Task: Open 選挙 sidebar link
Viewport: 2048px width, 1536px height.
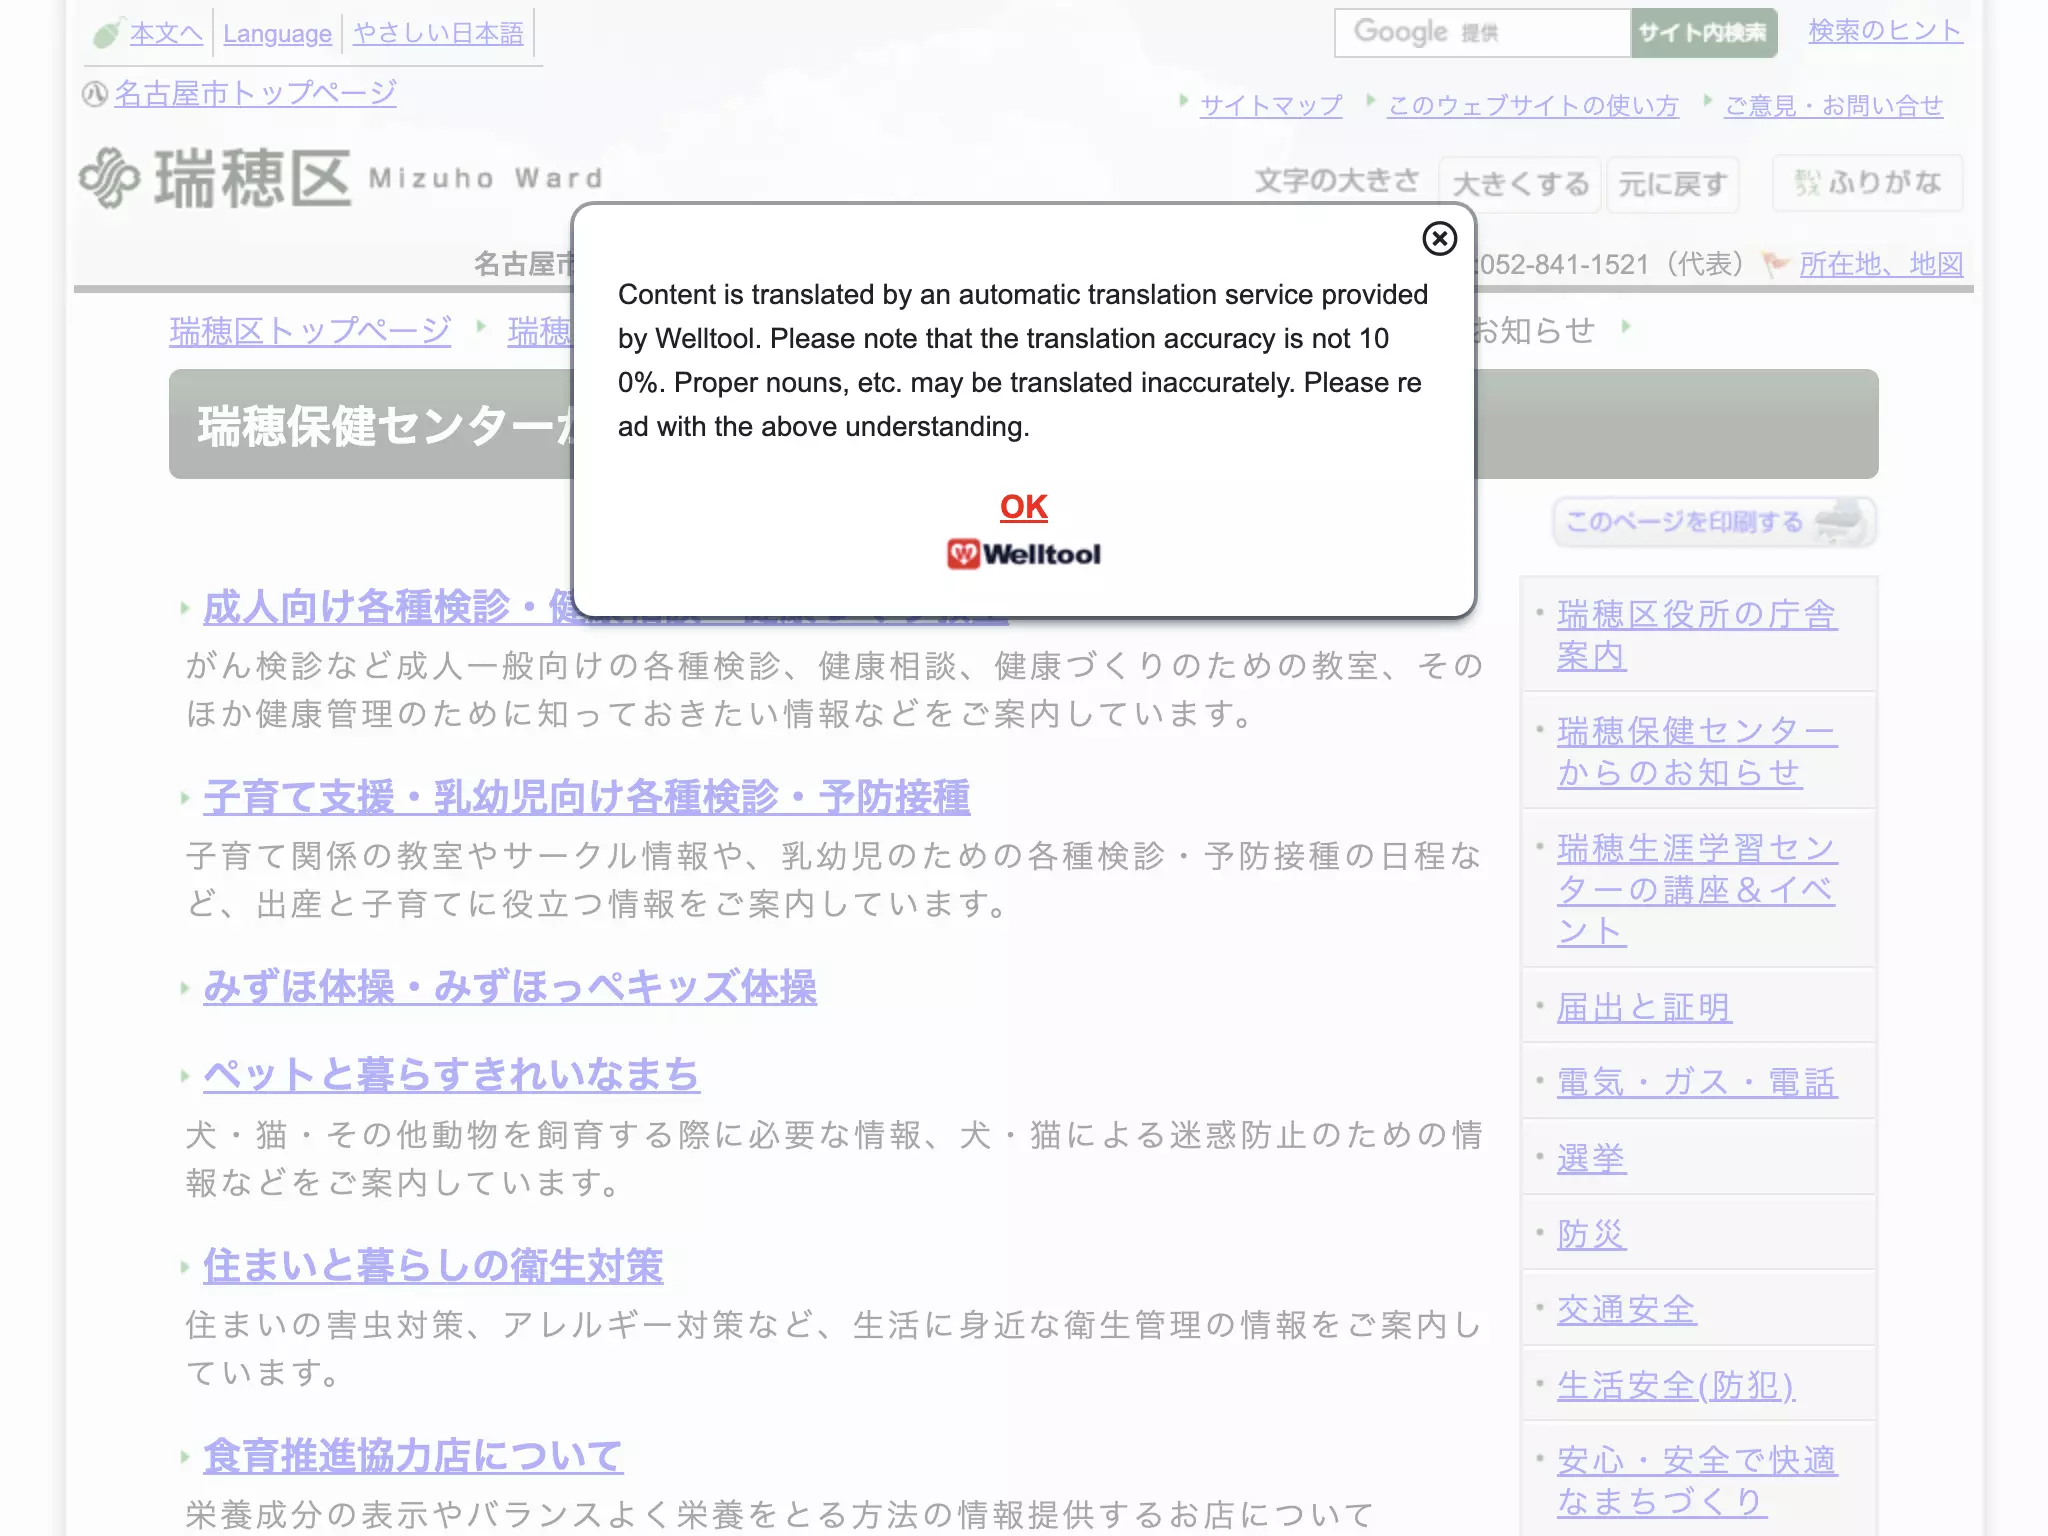Action: 1591,1158
